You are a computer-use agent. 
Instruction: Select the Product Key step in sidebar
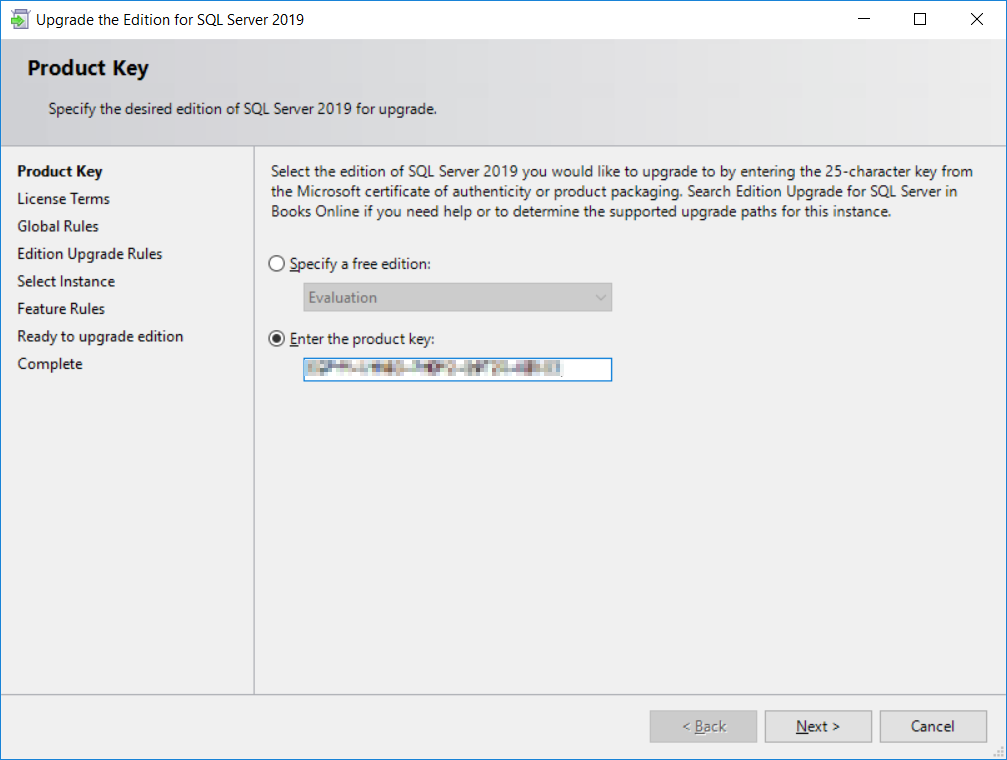click(x=60, y=172)
